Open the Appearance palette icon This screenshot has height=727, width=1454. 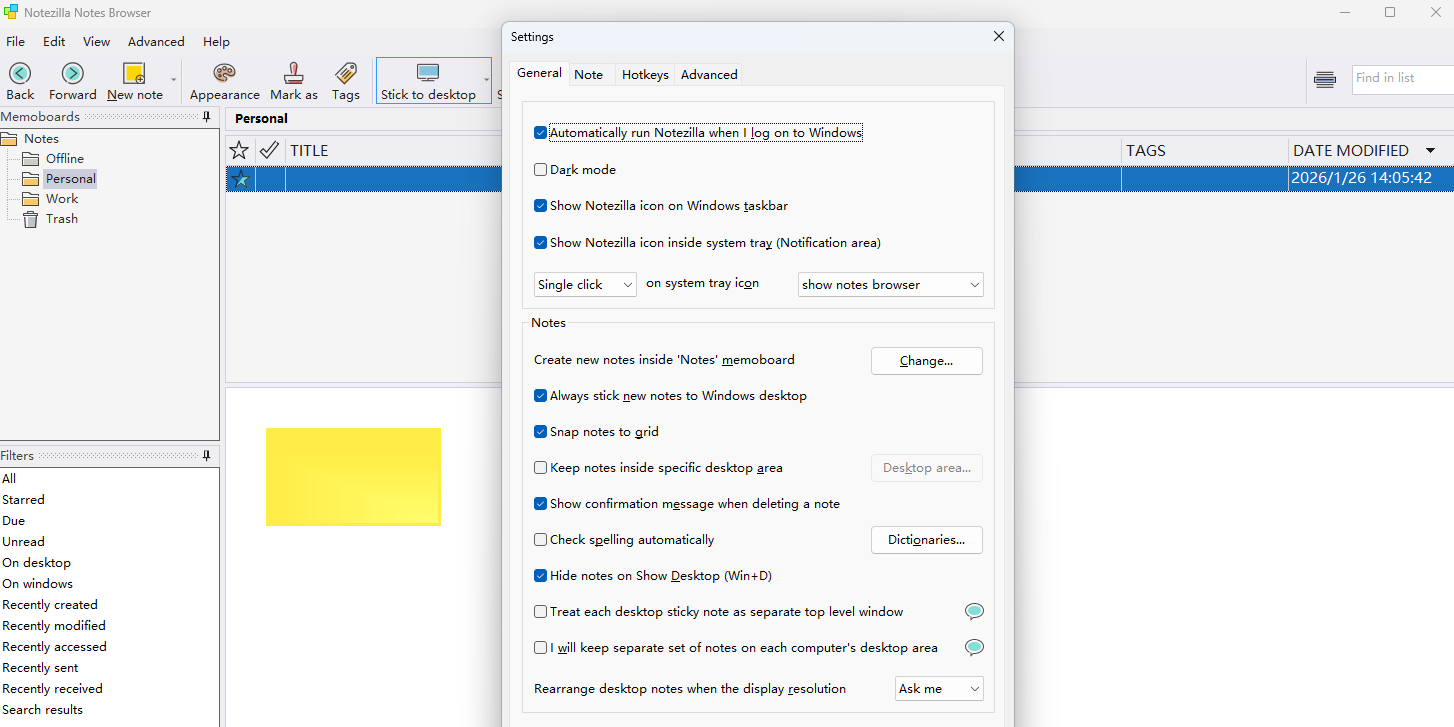(224, 73)
